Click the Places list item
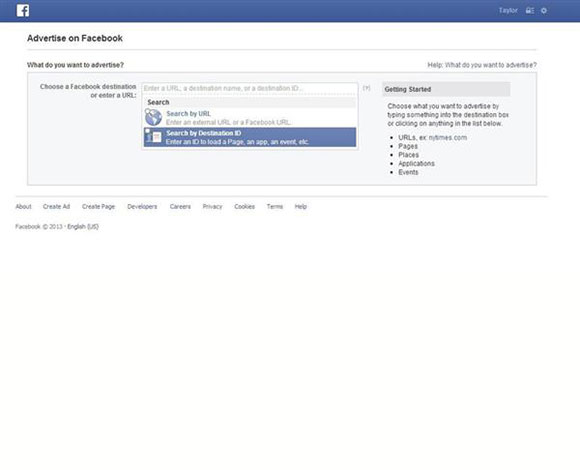The width and height of the screenshot is (580, 470). pyautogui.click(x=409, y=155)
